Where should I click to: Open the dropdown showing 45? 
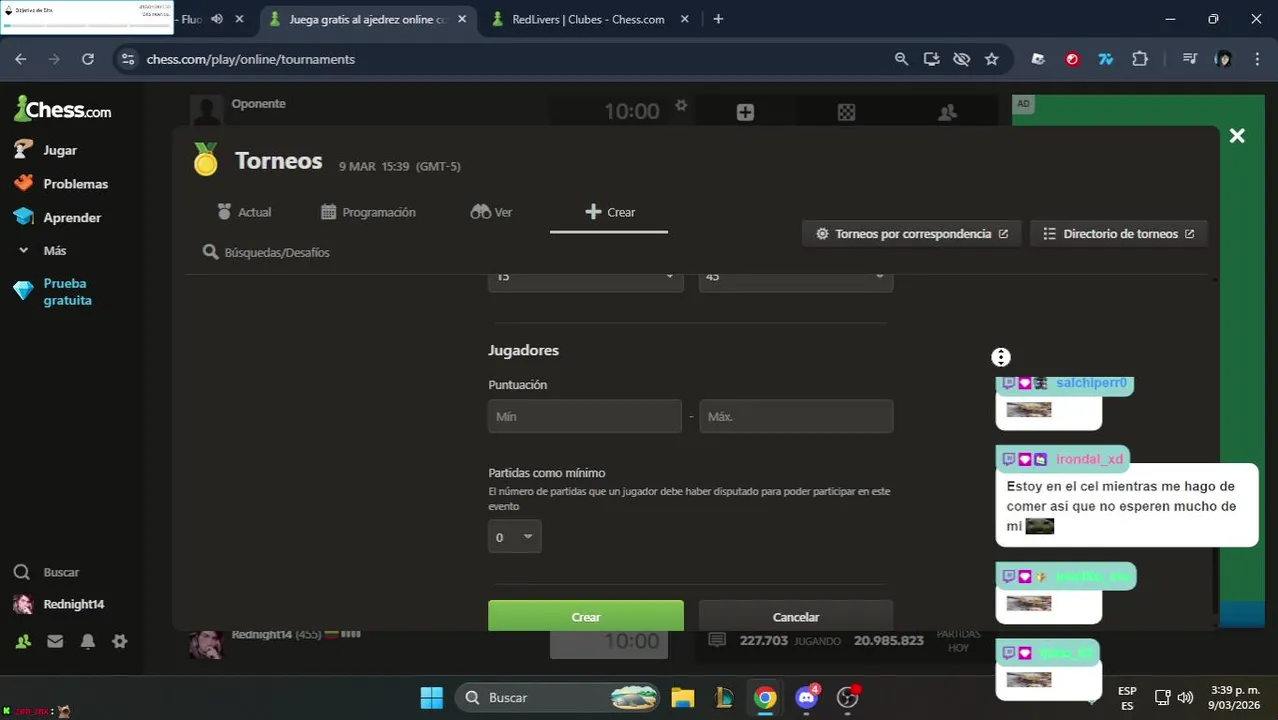[x=796, y=278]
